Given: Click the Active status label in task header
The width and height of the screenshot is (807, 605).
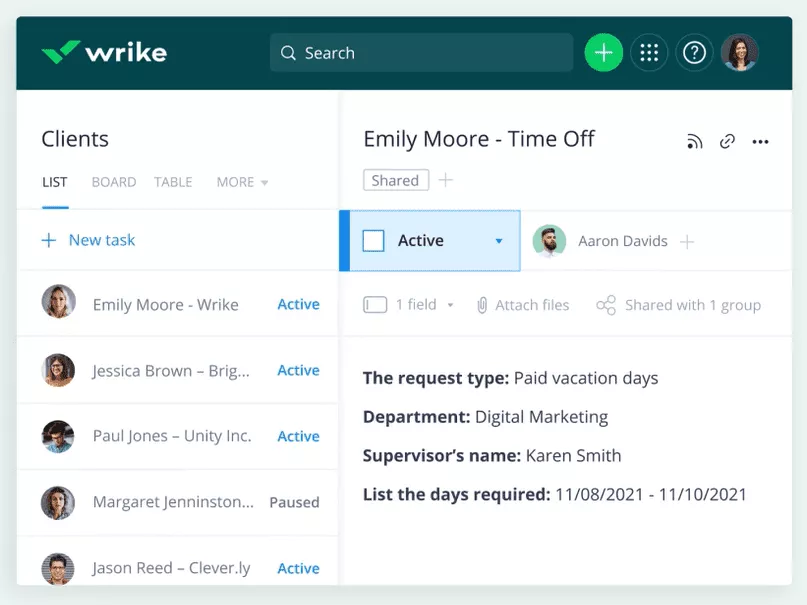Looking at the screenshot, I should 420,240.
